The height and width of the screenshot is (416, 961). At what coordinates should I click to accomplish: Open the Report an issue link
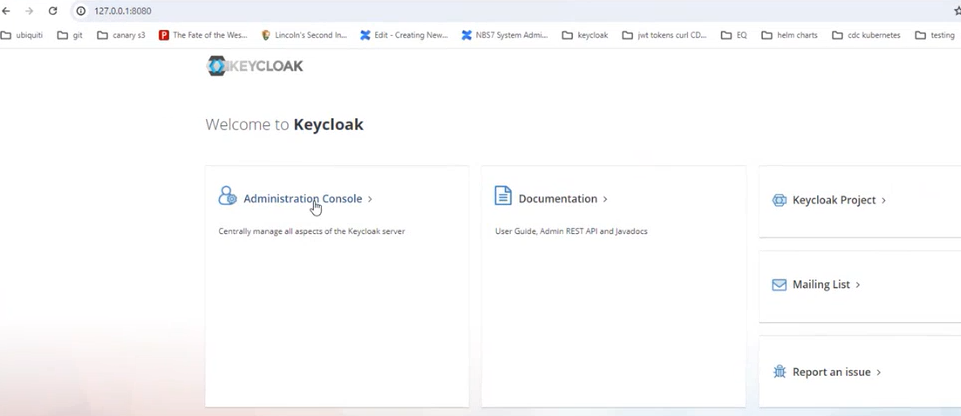(x=832, y=372)
